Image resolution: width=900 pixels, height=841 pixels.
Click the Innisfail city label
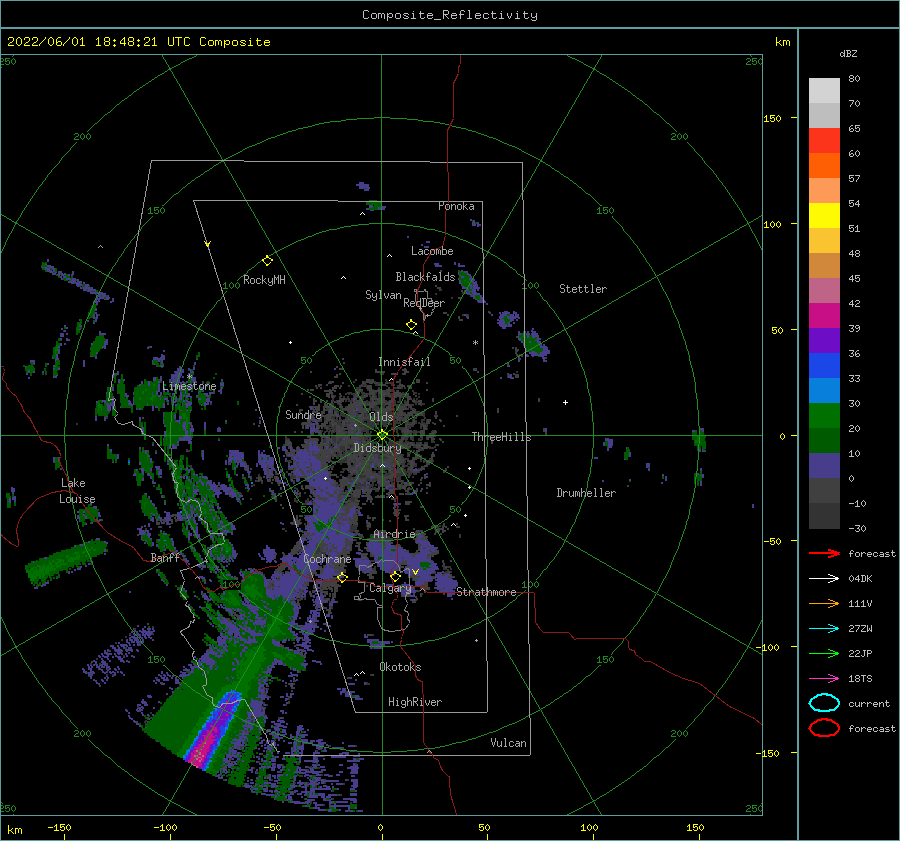point(404,362)
